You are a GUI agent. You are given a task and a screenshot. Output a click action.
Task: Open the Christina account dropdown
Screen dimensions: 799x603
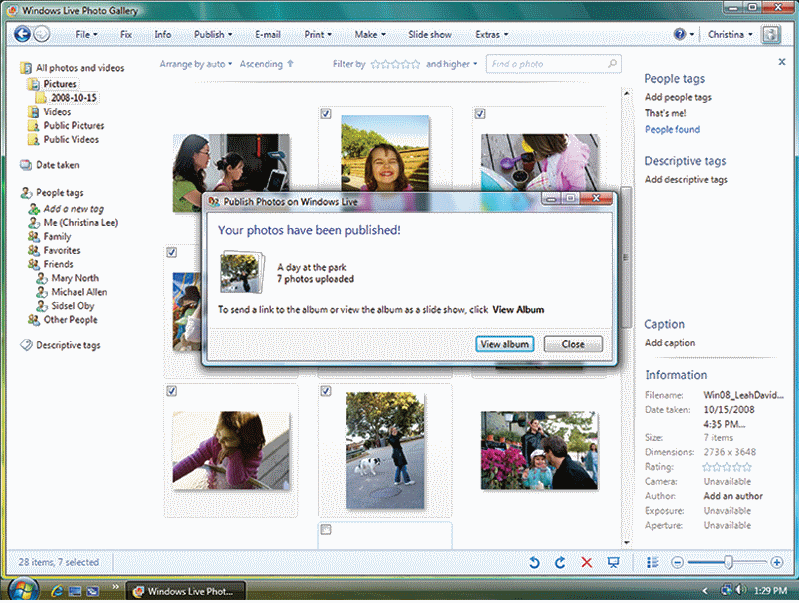click(x=730, y=34)
